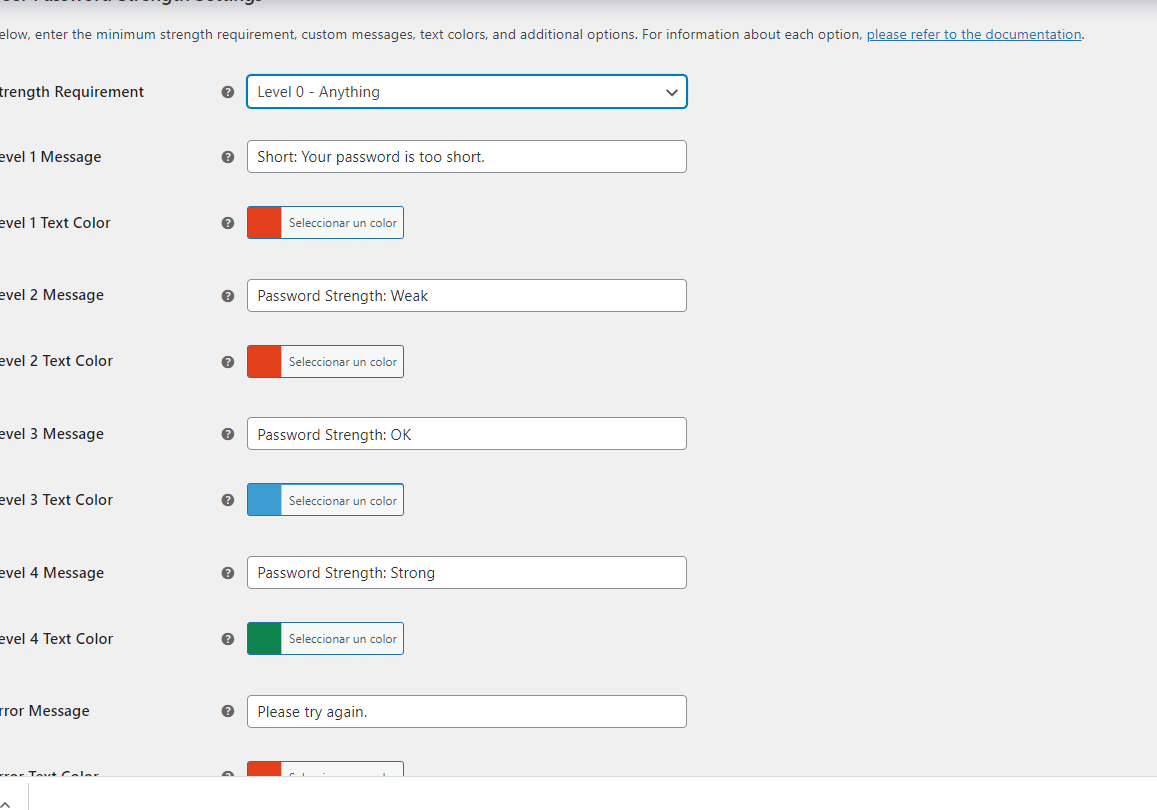Click help icon for Level 3 Text Color
Viewport: 1157px width, 810px height.
pos(228,500)
